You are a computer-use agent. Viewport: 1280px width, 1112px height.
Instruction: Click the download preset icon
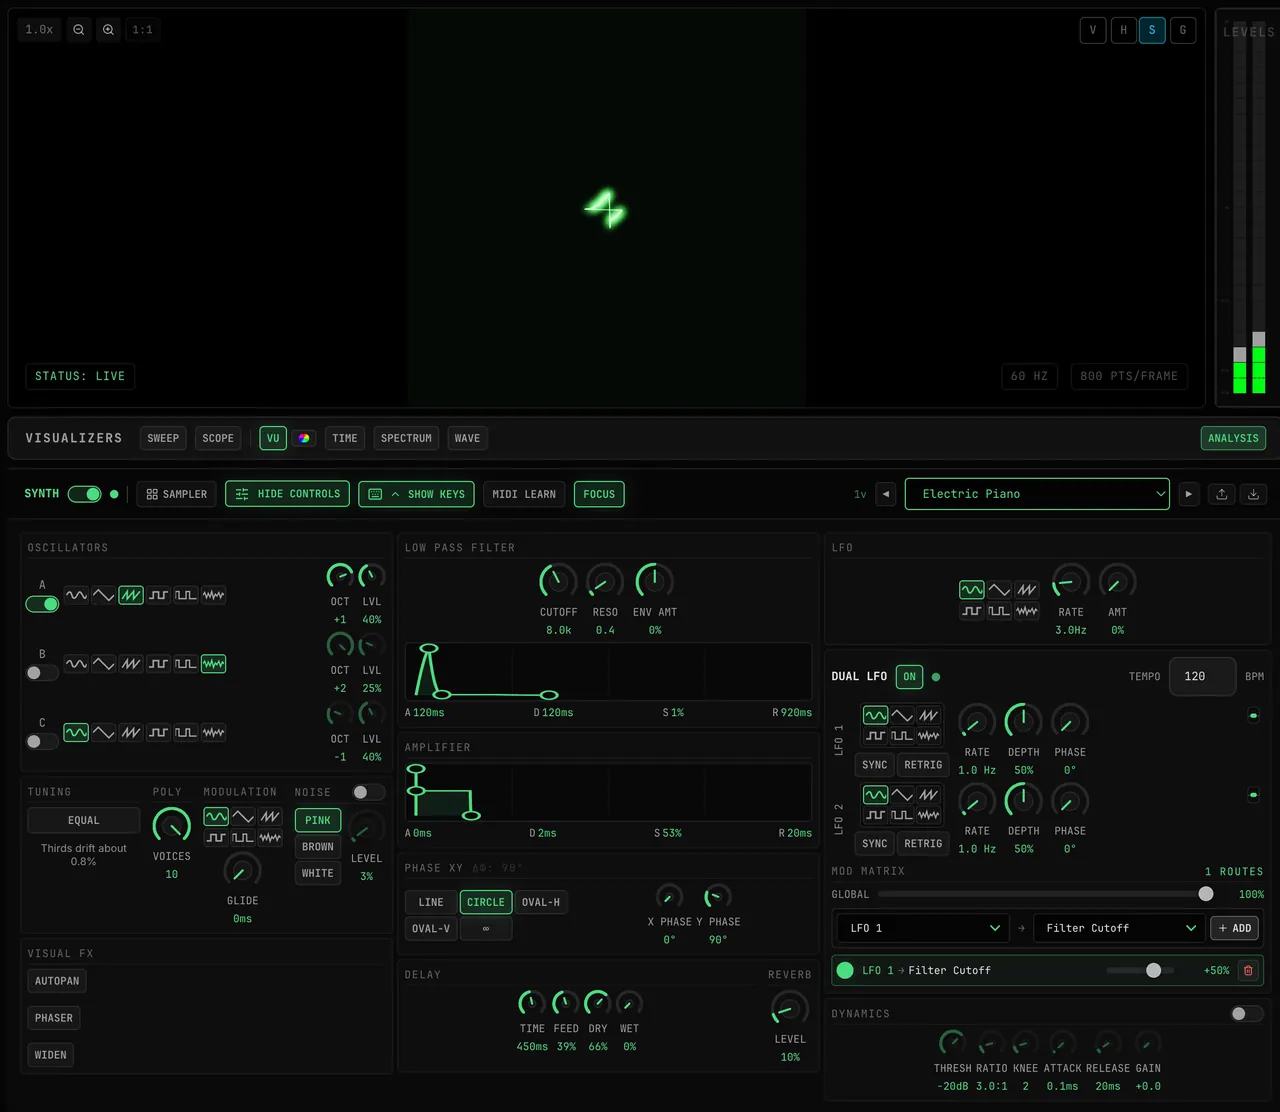pyautogui.click(x=1253, y=494)
